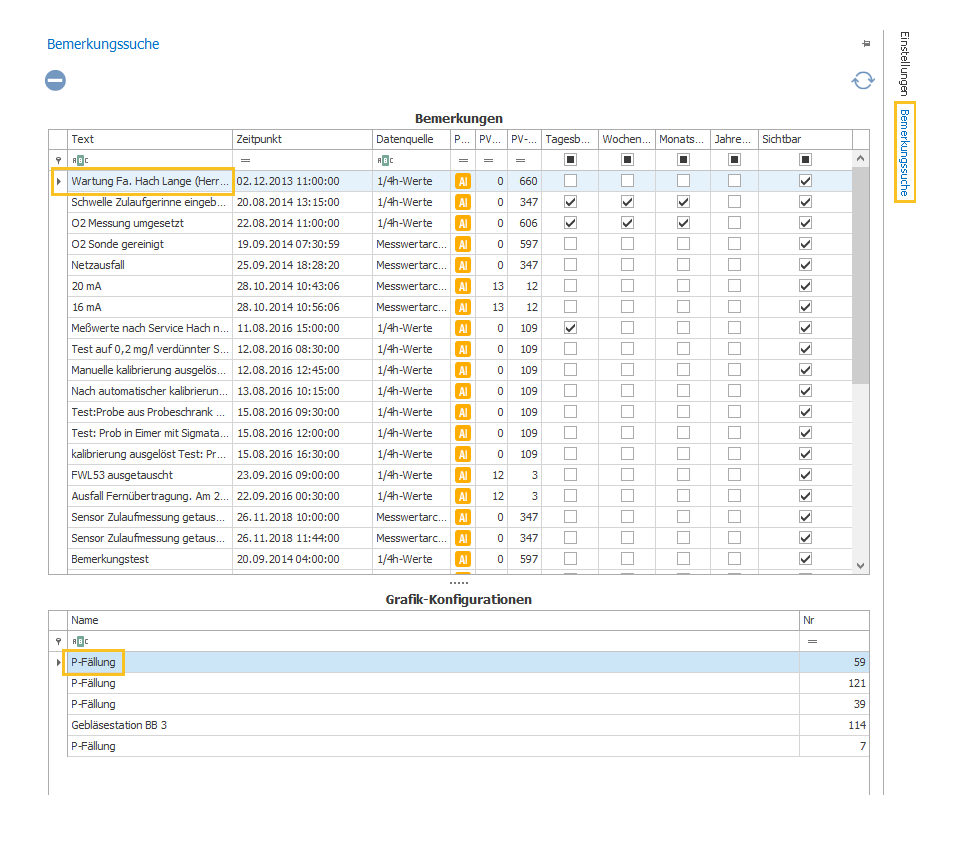Click the splitter dots between the tables
956x841 pixels.
coord(459,582)
